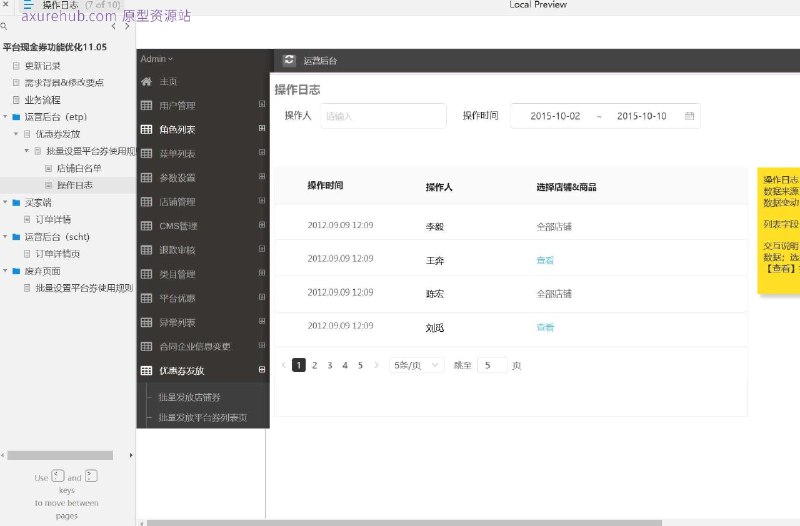Expand the 店铺管理 menu via plus icon
This screenshot has height=526, width=800.
262,201
